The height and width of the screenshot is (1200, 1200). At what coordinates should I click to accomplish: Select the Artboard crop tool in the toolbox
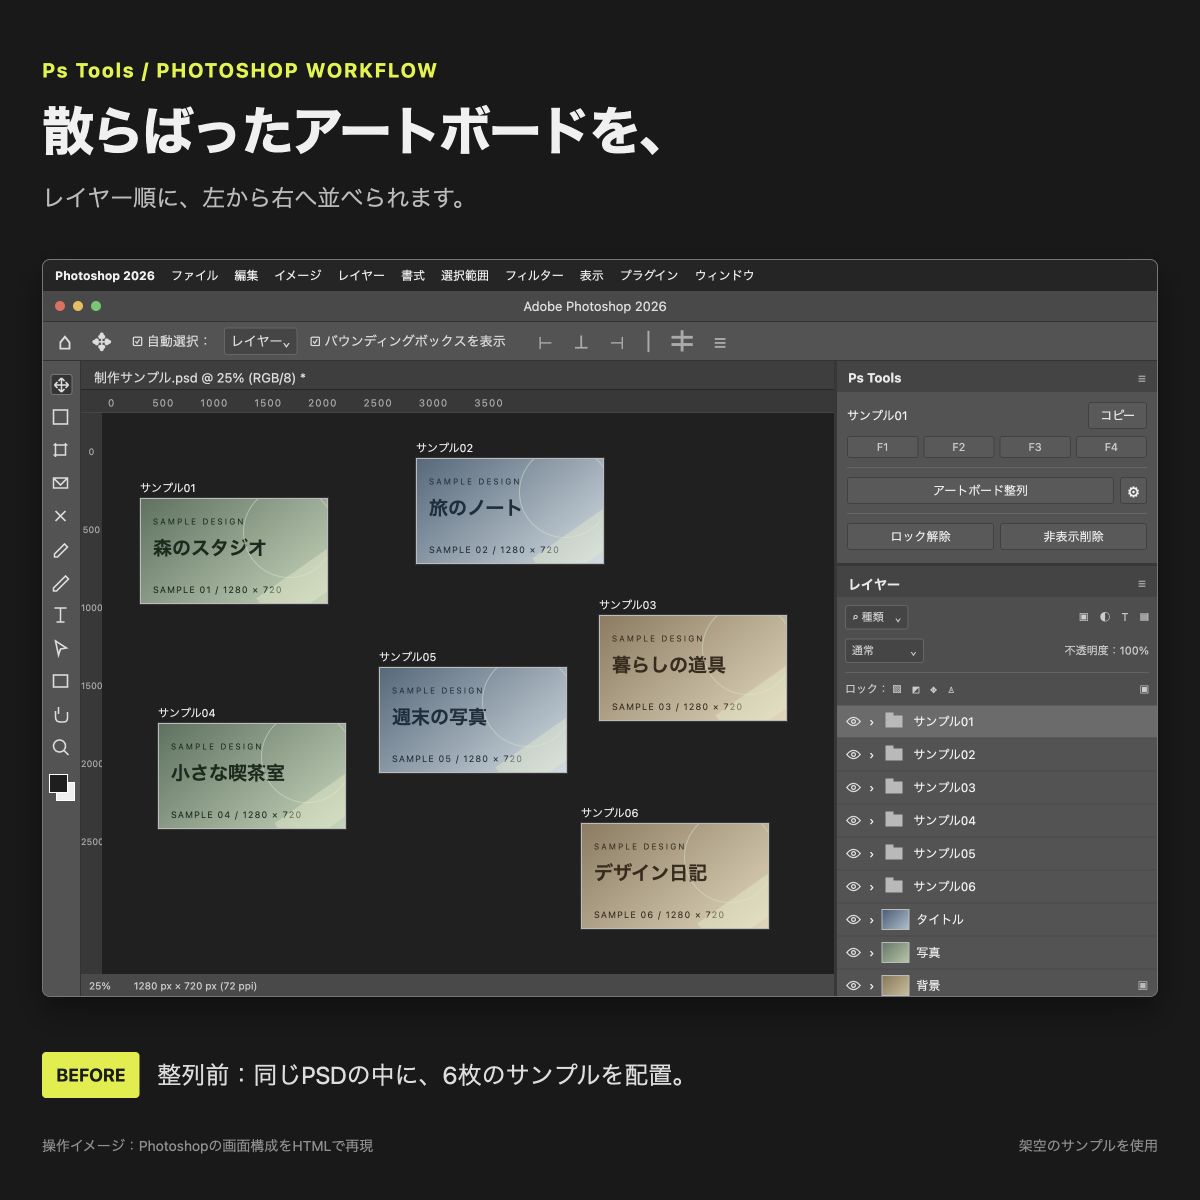pos(61,450)
